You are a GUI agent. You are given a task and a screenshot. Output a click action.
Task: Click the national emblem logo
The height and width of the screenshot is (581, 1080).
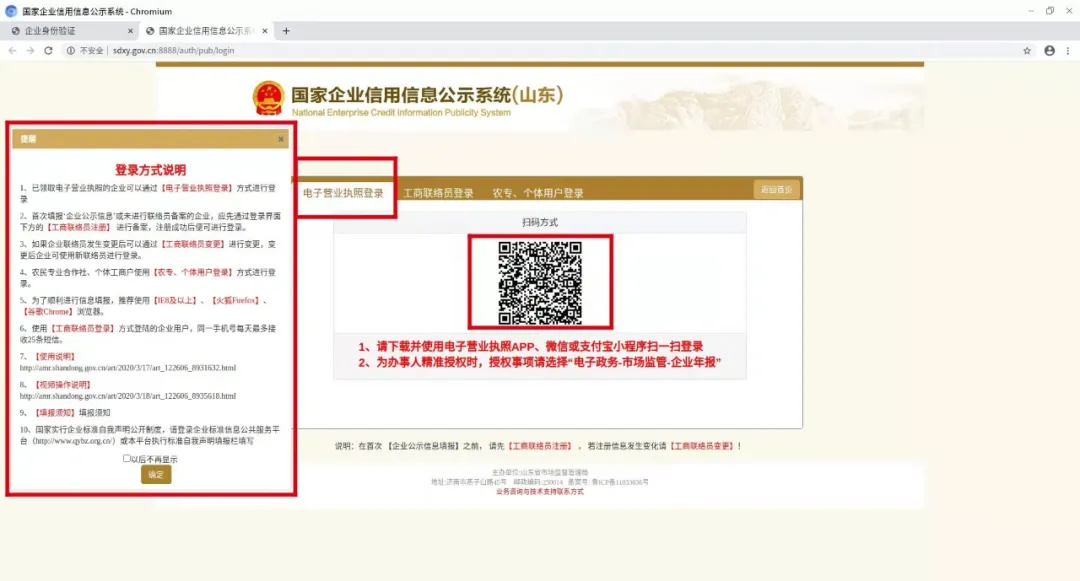(268, 99)
